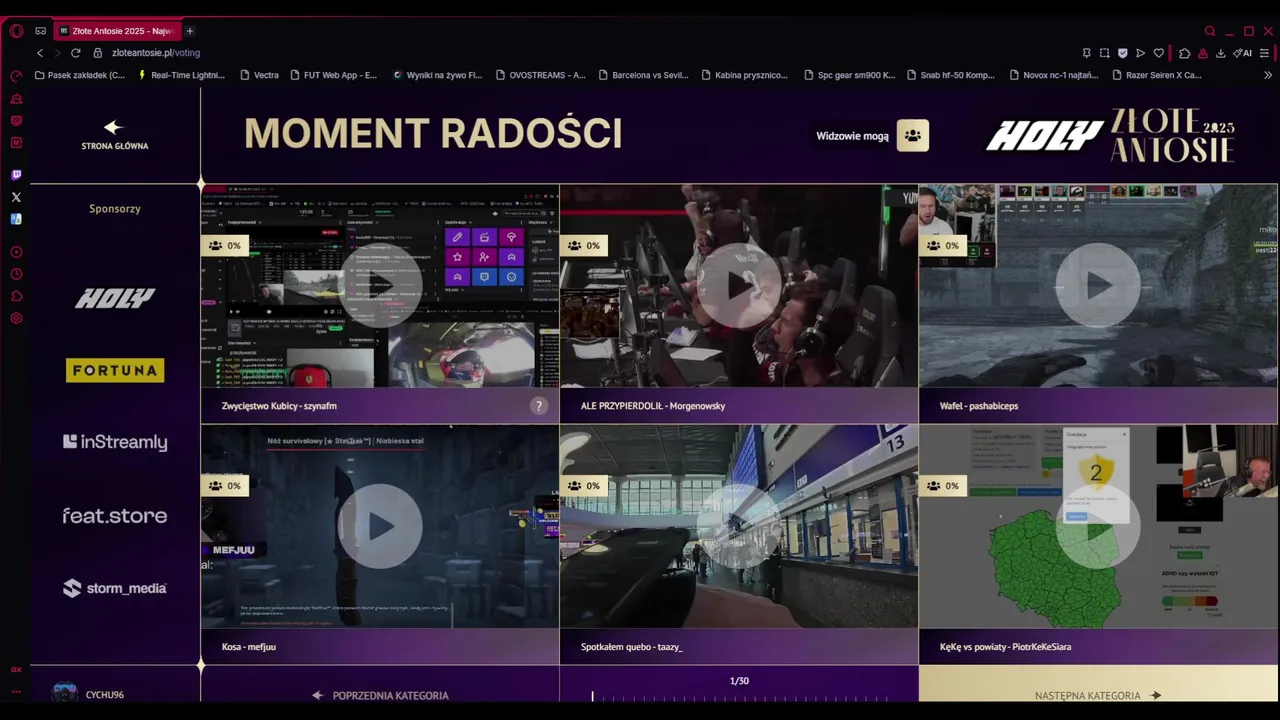Open the inStreamly sponsor logo
1280x720 pixels.
(115, 442)
